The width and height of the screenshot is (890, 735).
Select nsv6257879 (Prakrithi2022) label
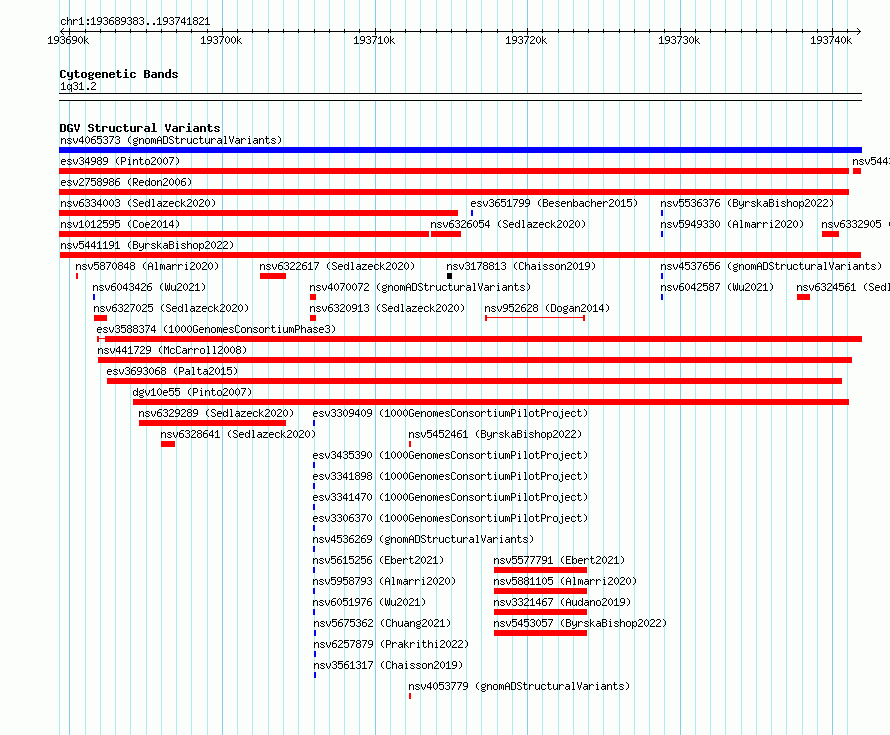pyautogui.click(x=391, y=644)
